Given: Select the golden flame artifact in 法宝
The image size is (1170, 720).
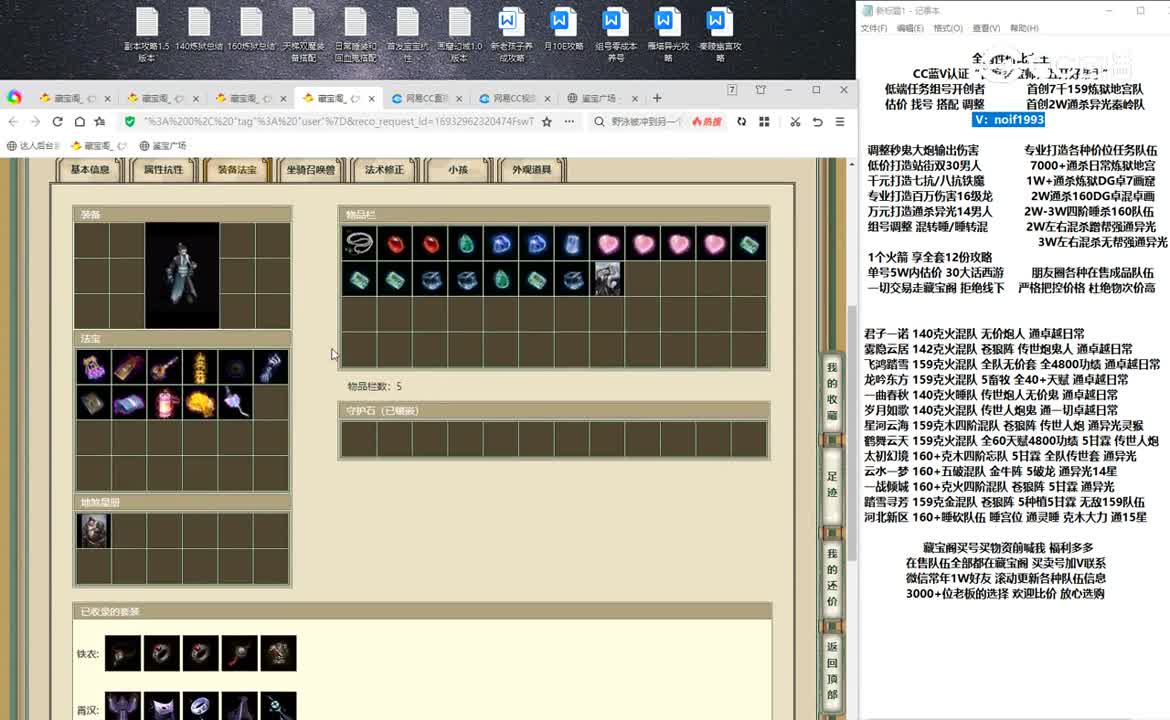Looking at the screenshot, I should tap(199, 403).
